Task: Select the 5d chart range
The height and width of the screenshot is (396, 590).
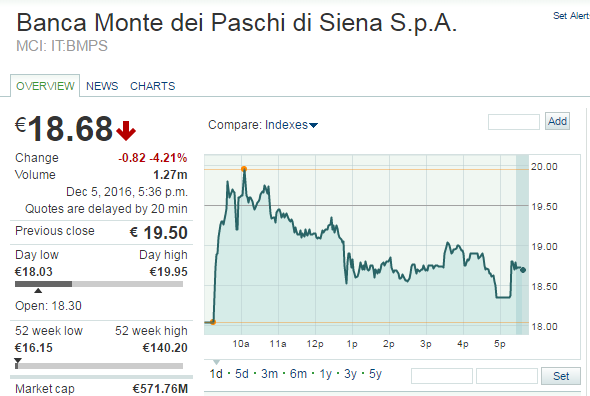Action: pyautogui.click(x=242, y=374)
